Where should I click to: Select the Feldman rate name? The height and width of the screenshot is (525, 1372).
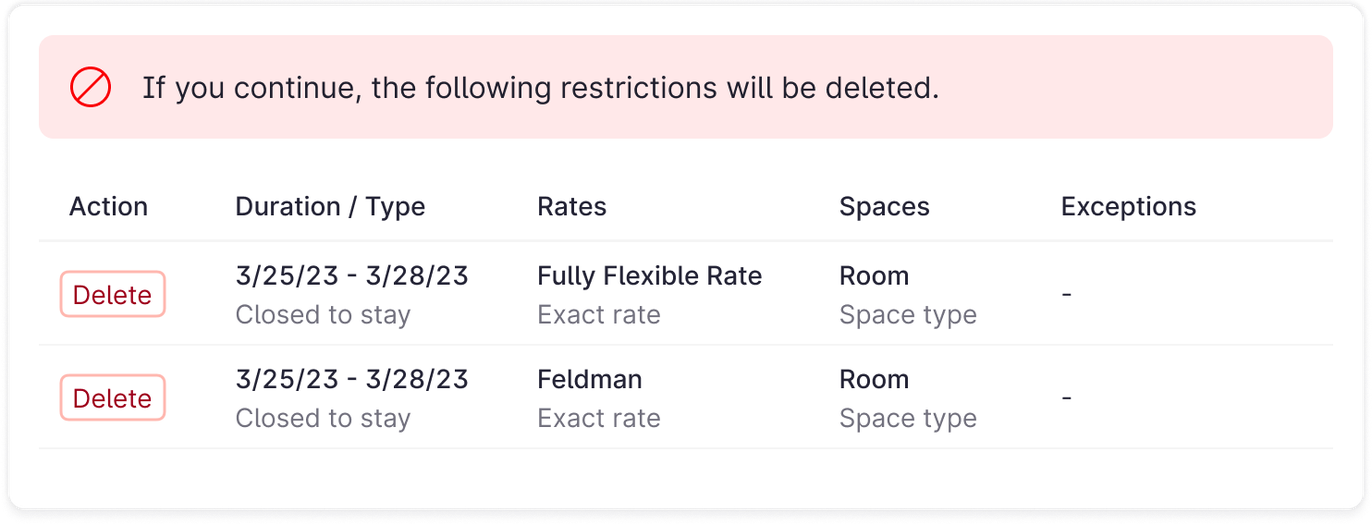click(x=590, y=380)
